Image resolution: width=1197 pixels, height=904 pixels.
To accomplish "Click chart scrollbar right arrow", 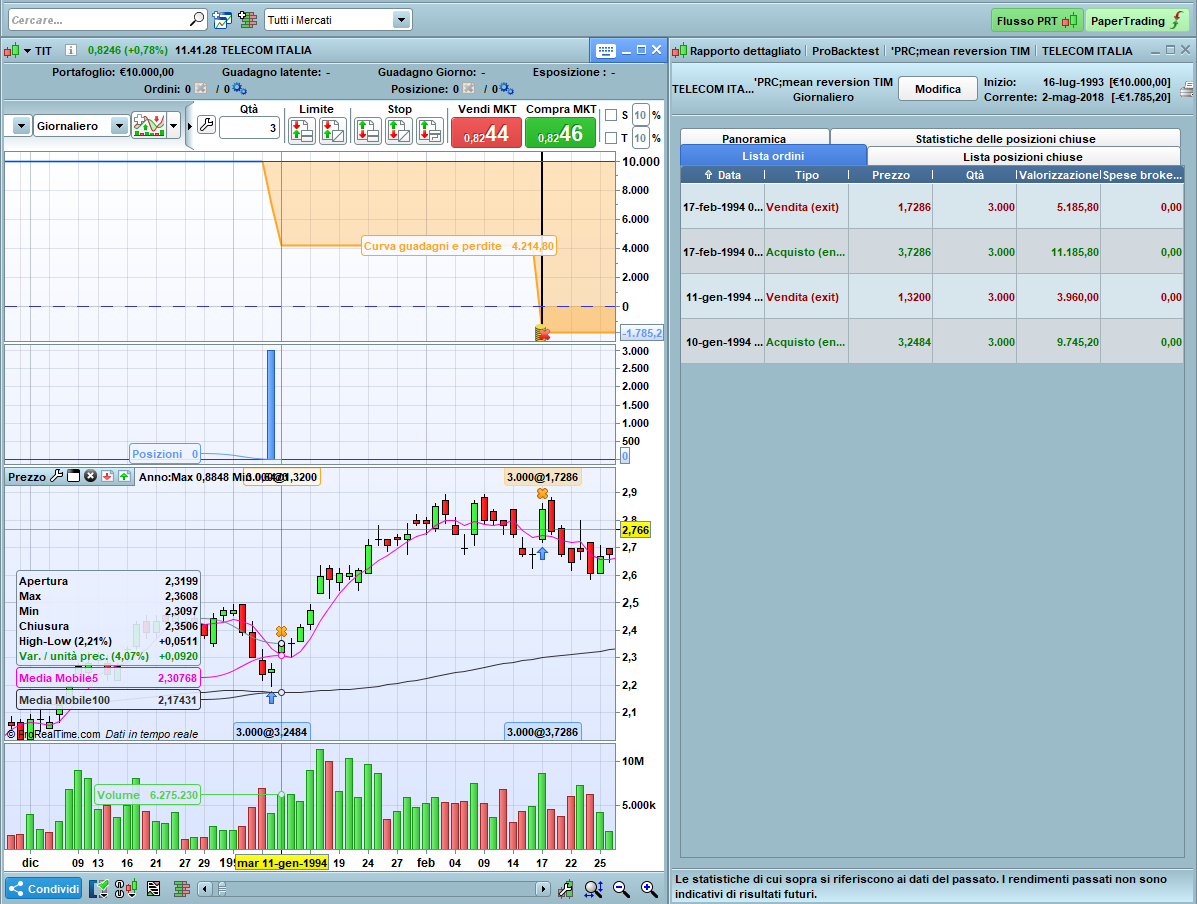I will tap(542, 889).
